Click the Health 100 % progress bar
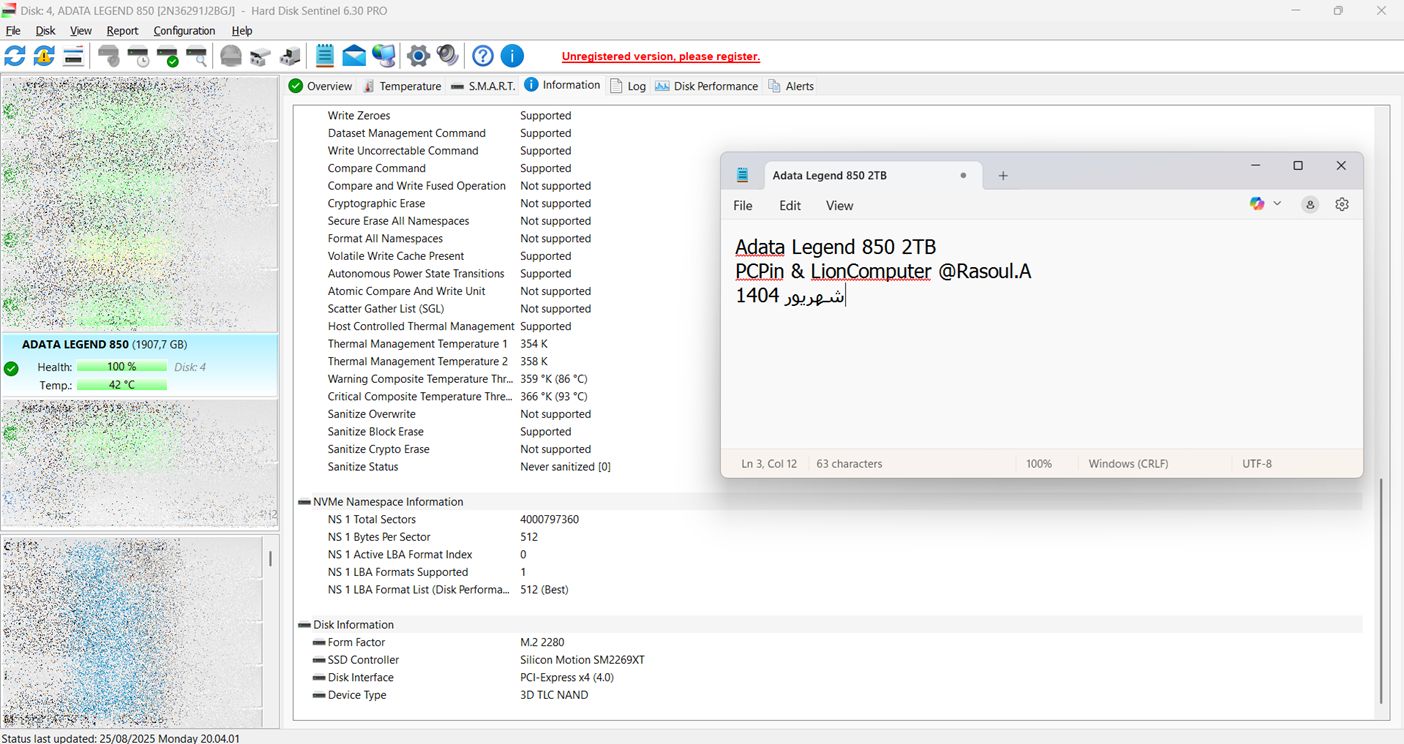 click(x=122, y=367)
